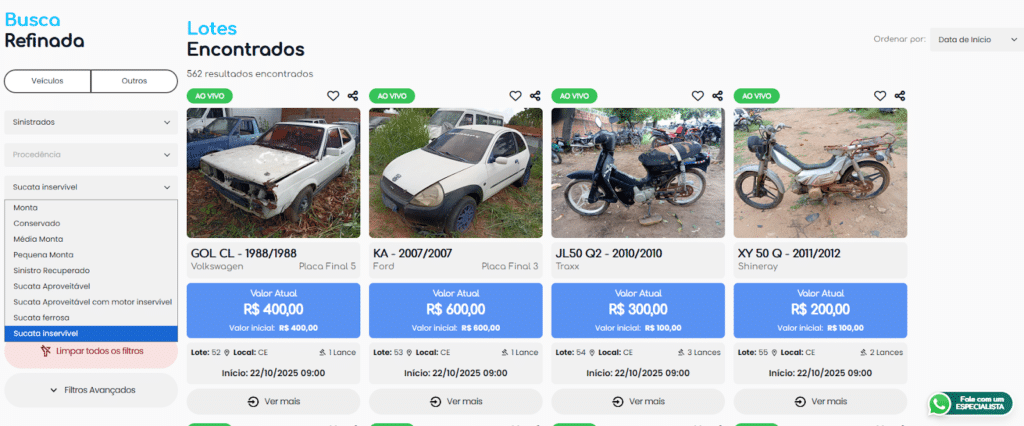
Task: Click Ver mais on GOL CL lot
Action: 273,401
